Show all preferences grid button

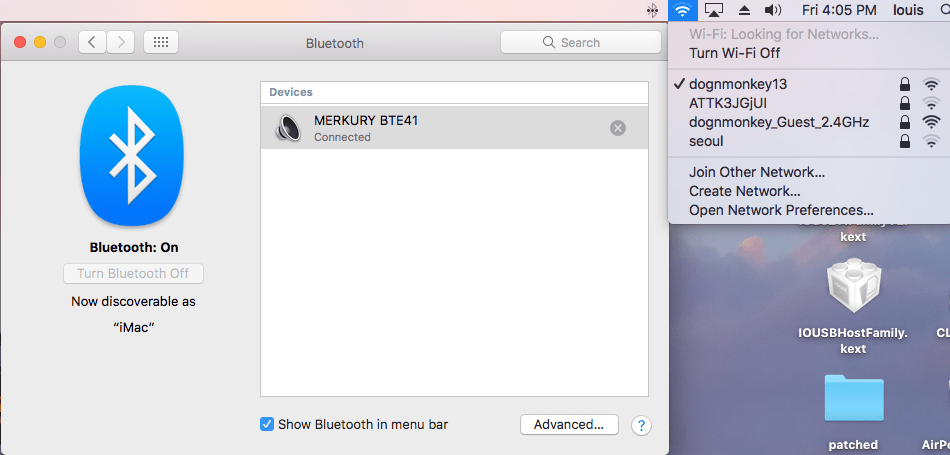pyautogui.click(x=161, y=42)
